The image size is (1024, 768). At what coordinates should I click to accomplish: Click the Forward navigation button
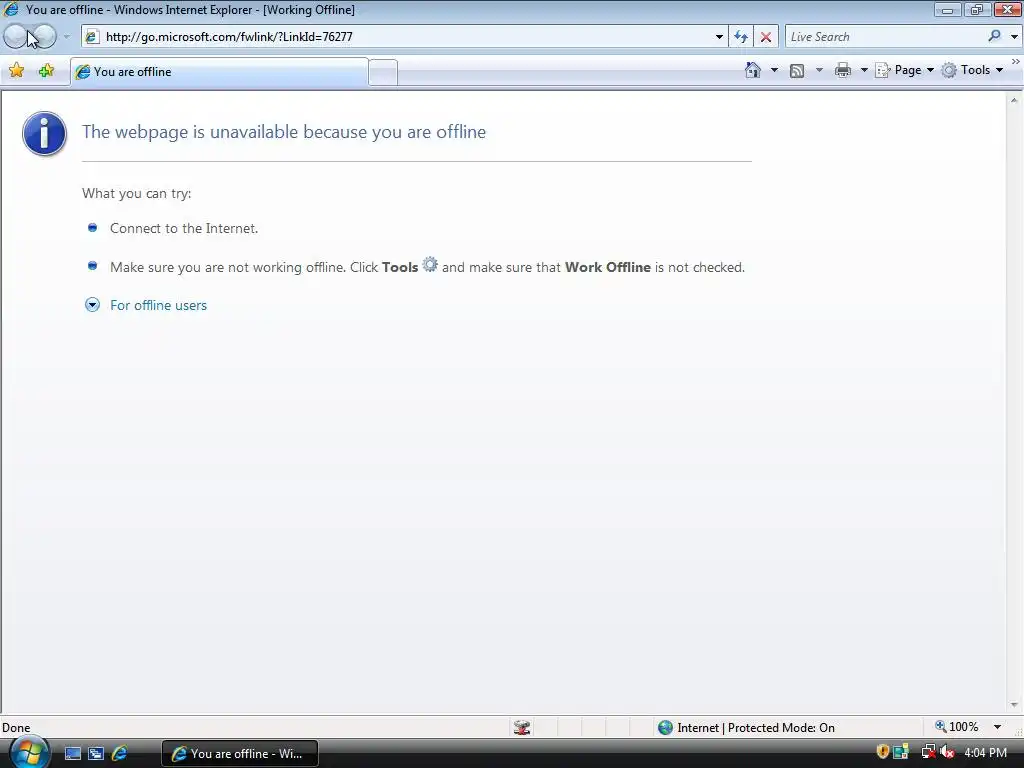[x=44, y=37]
